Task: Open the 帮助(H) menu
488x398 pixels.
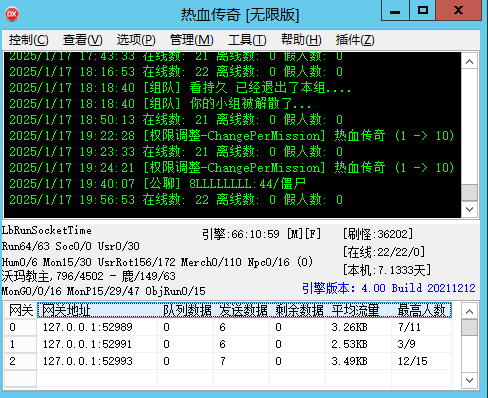Action: (301, 40)
